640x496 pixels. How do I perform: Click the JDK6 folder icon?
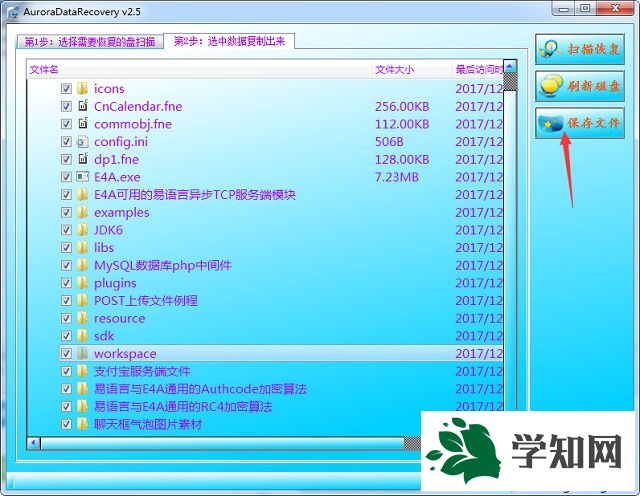click(82, 230)
